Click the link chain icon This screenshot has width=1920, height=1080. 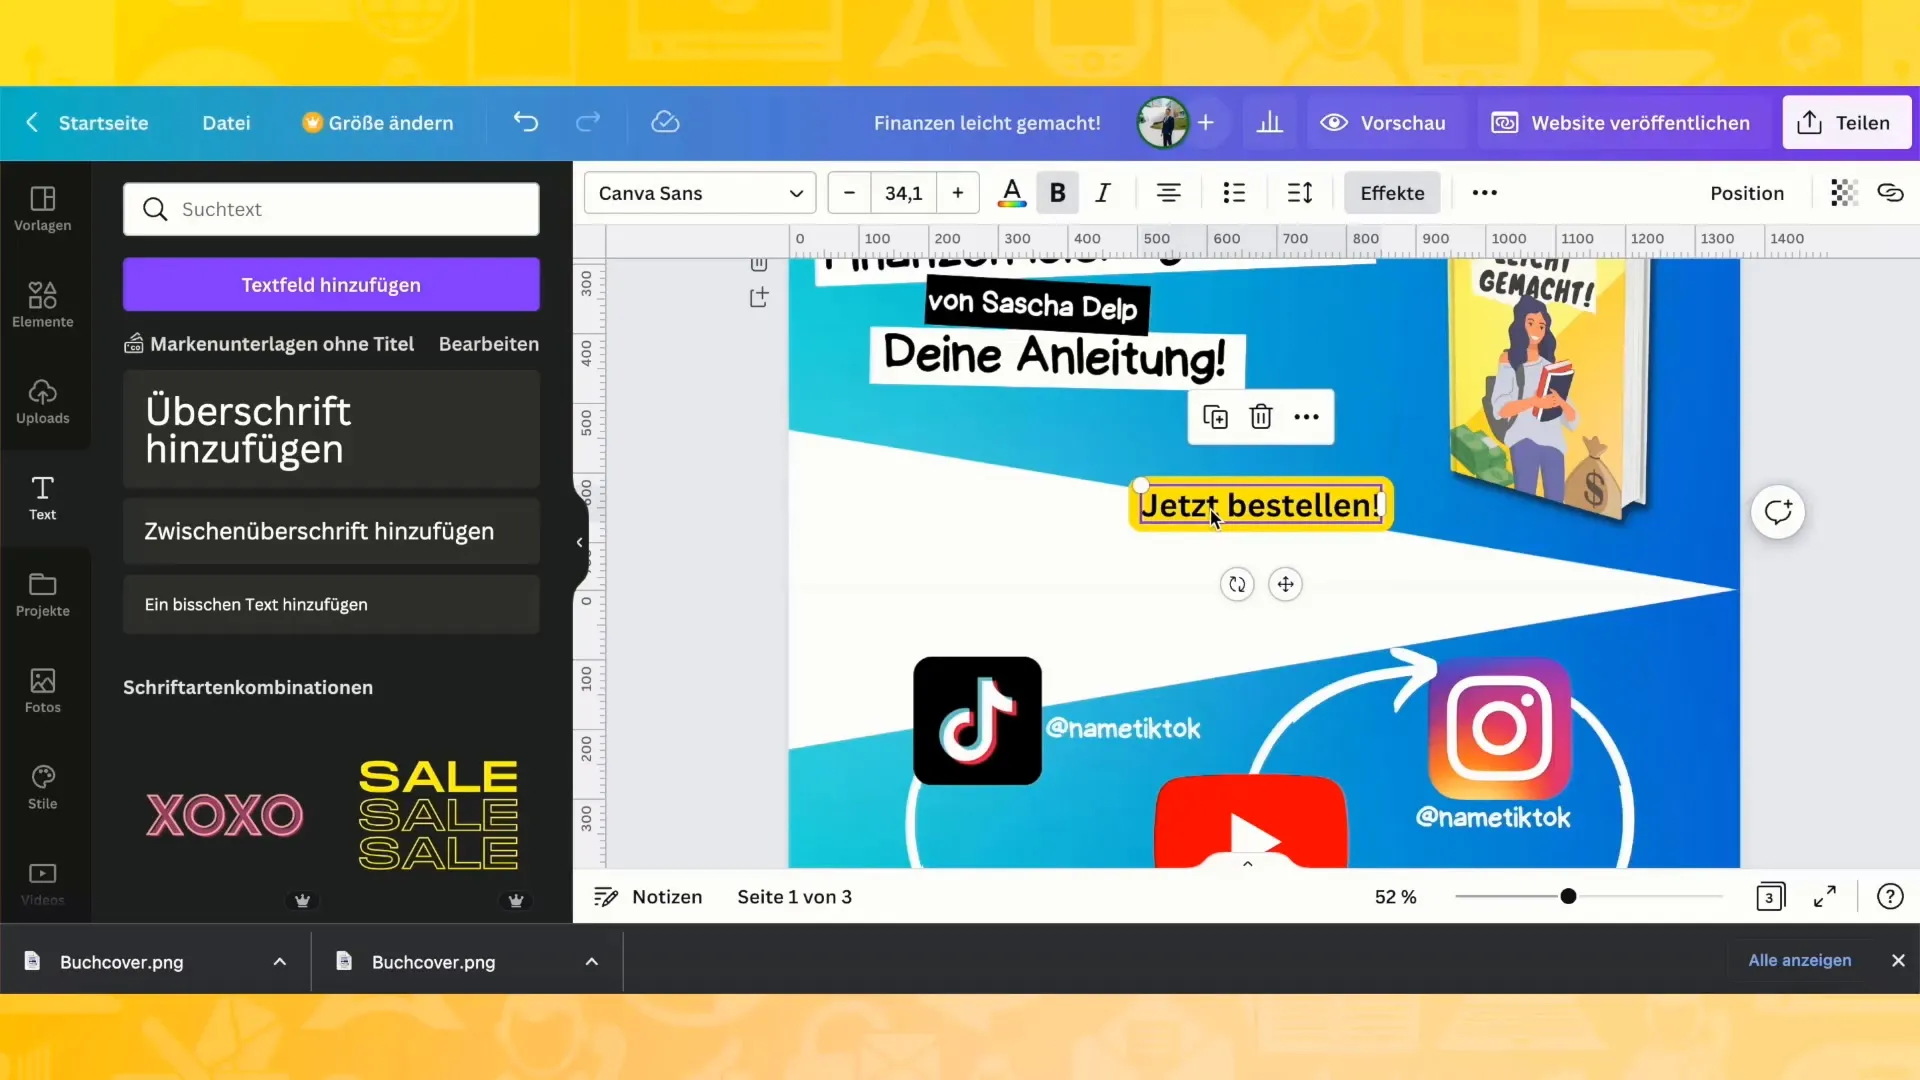point(1890,193)
